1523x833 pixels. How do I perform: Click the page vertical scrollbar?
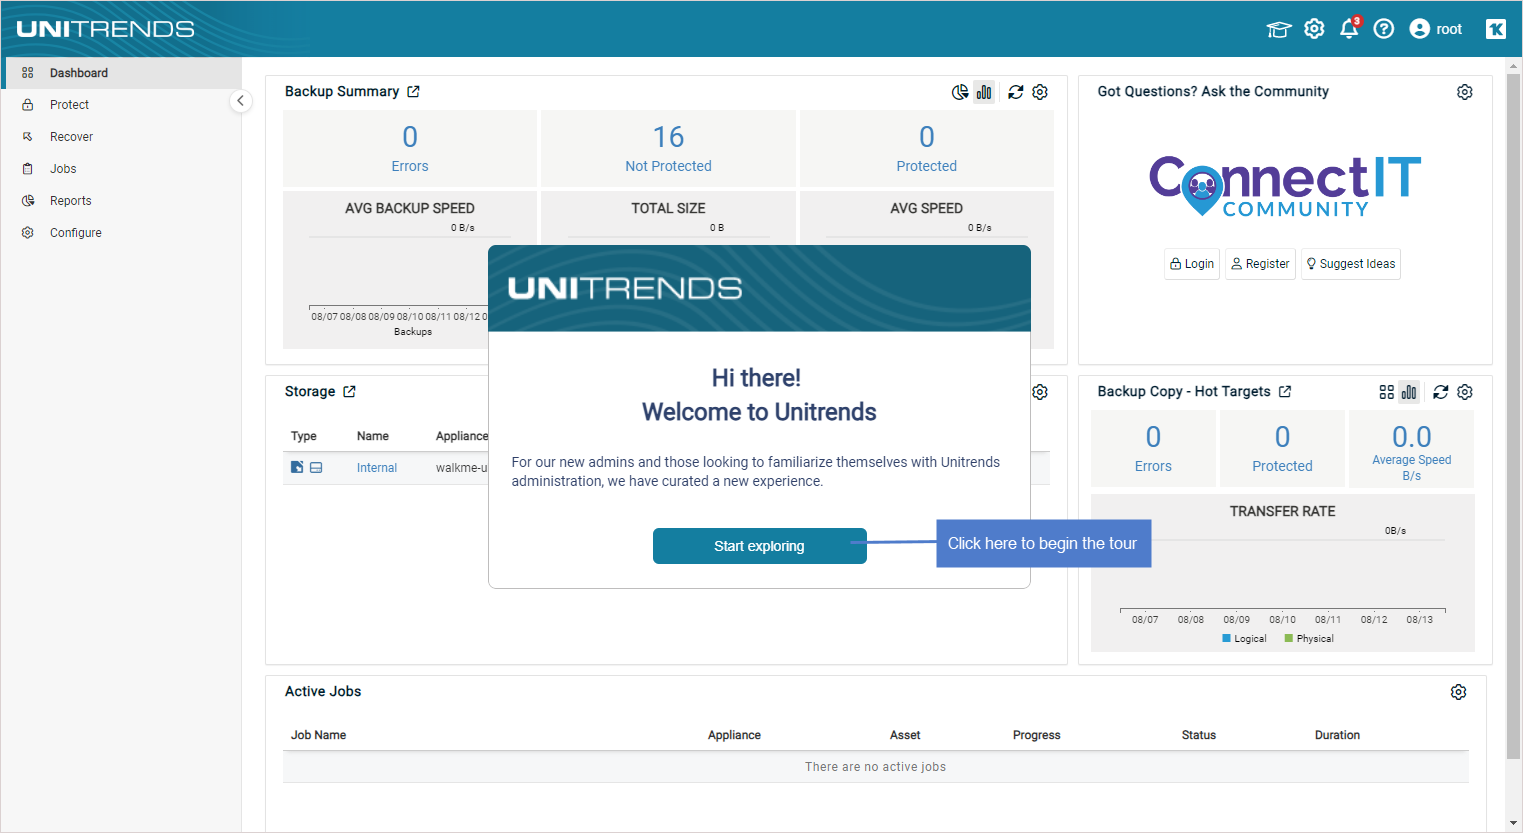point(1514,415)
